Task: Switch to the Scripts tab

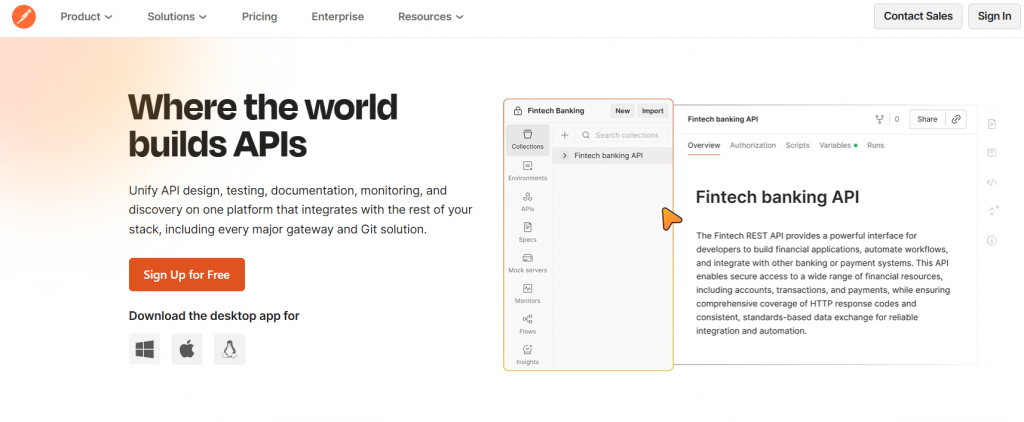Action: [x=797, y=146]
